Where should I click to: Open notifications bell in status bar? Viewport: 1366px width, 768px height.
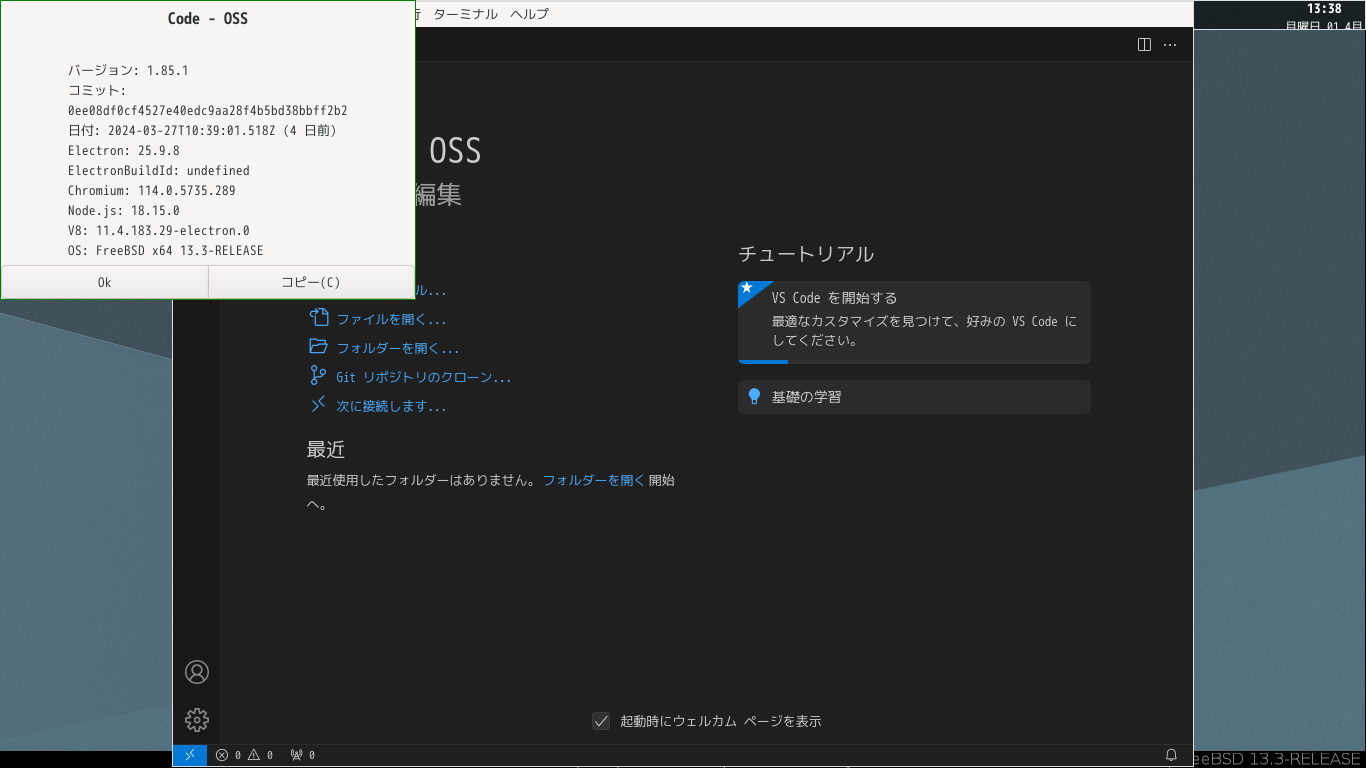(1171, 755)
